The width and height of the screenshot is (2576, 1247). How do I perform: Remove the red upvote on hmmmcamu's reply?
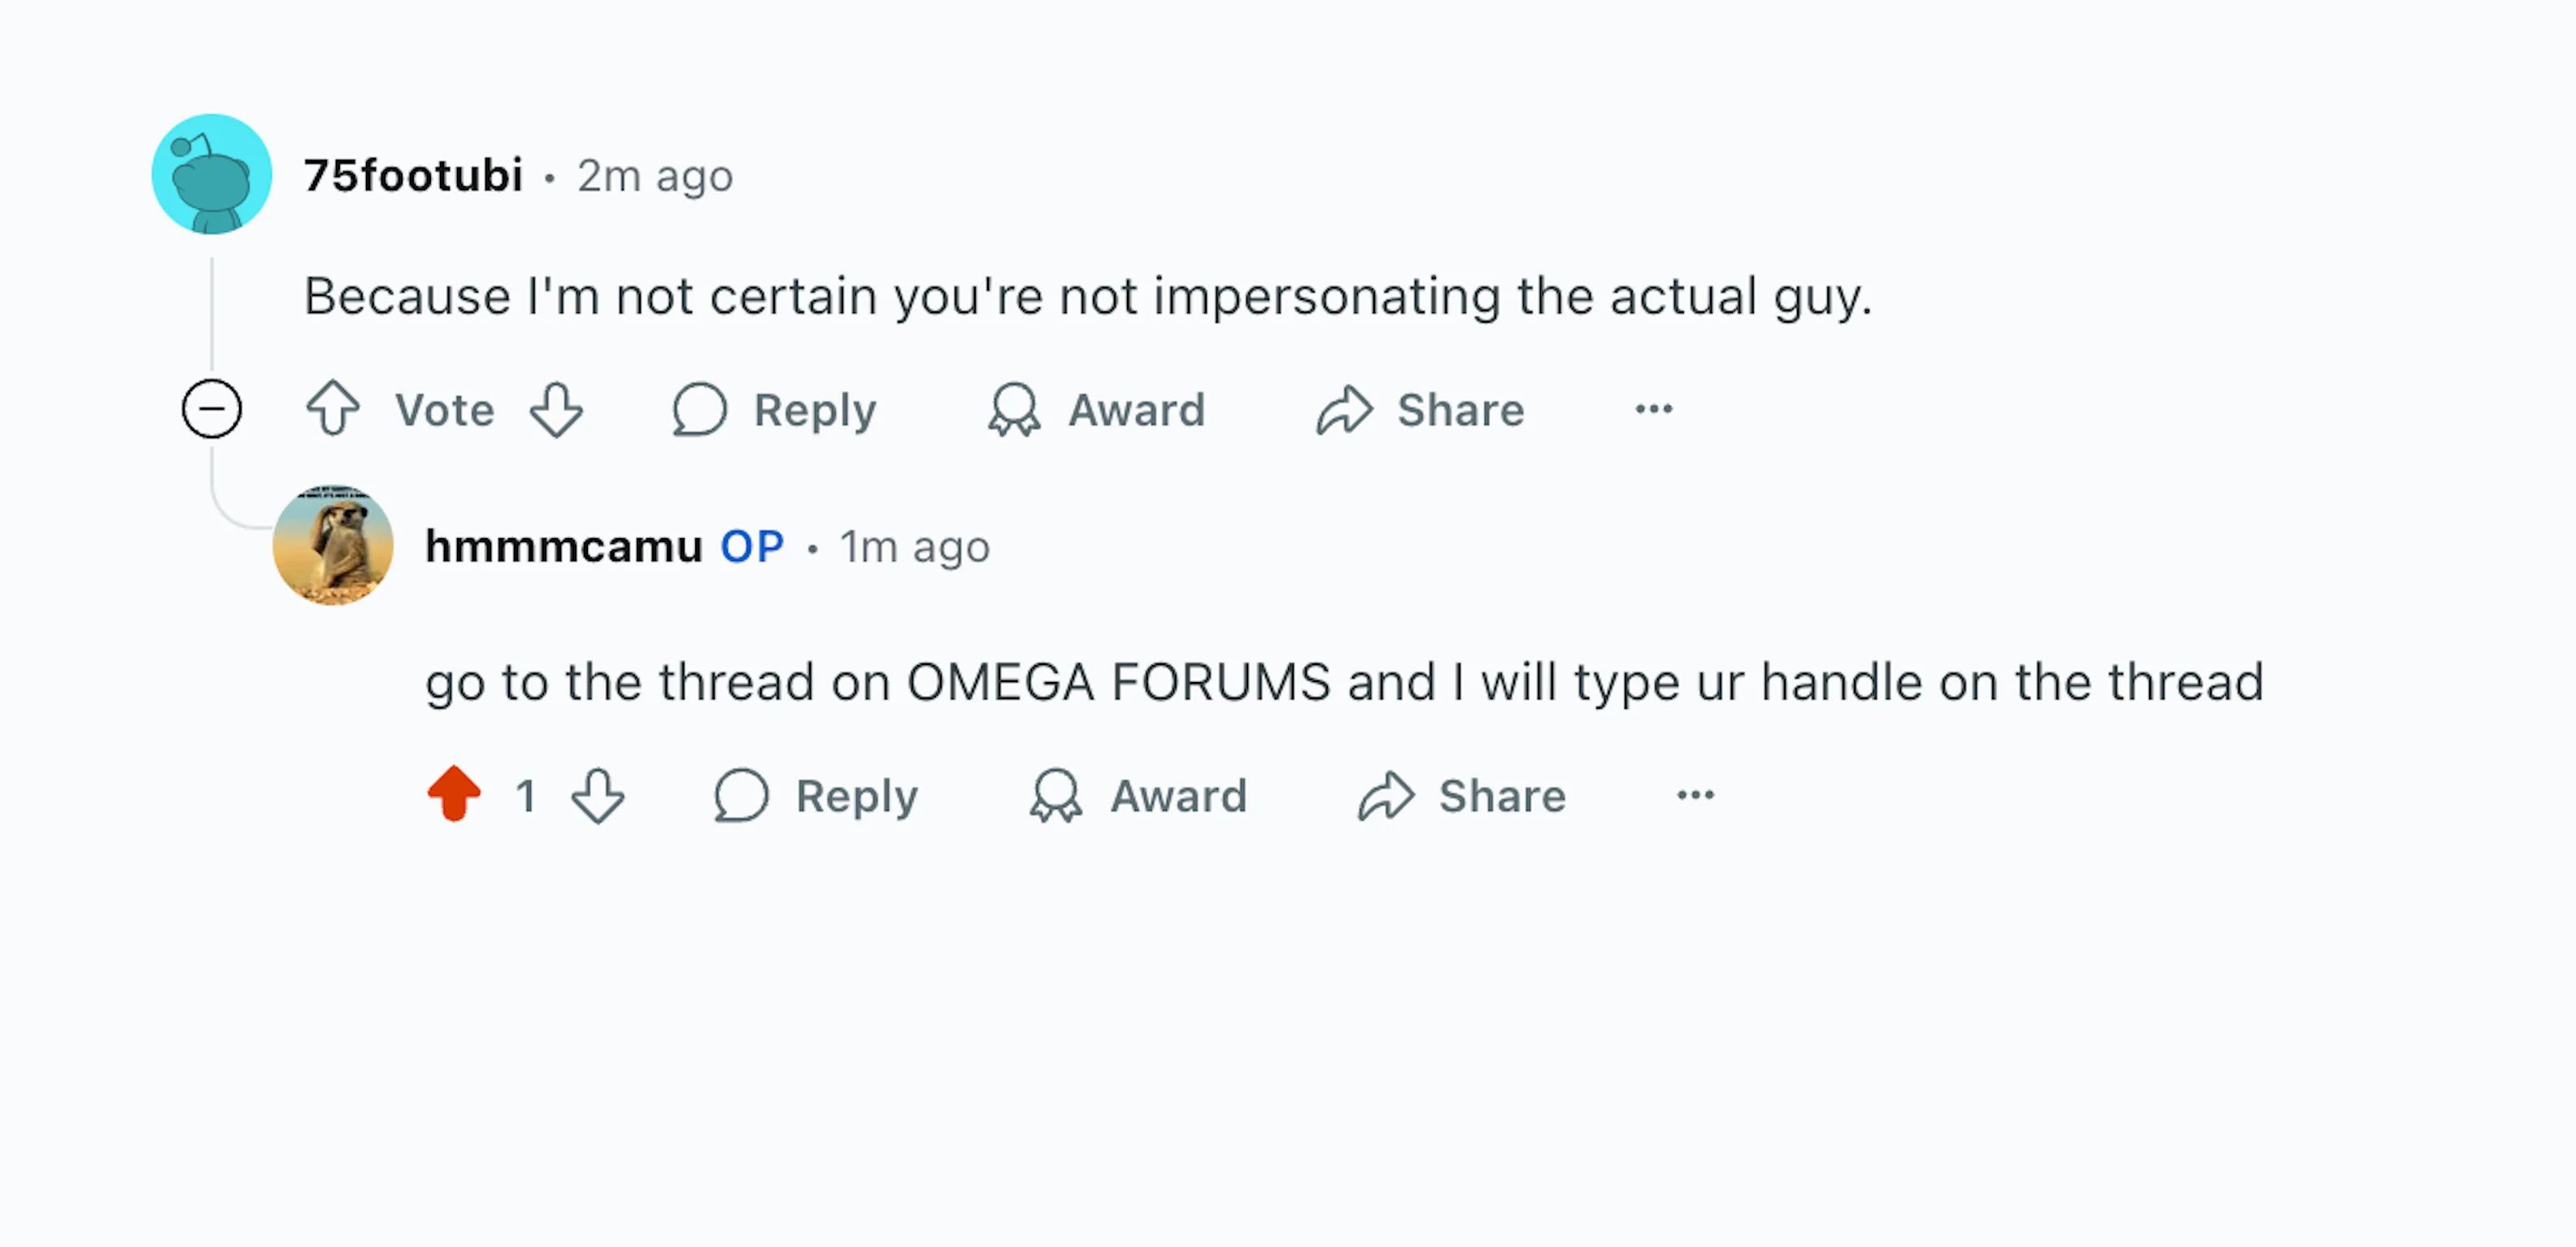(x=454, y=795)
